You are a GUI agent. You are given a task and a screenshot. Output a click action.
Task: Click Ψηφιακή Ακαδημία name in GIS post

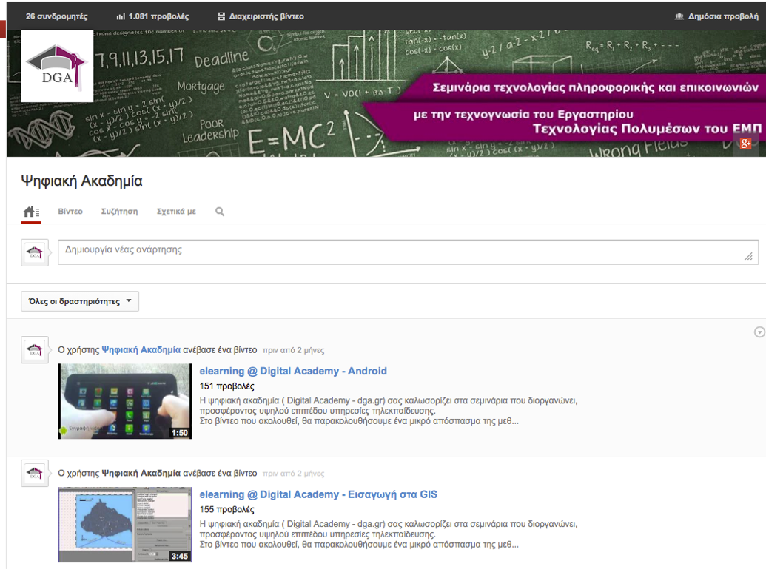coord(141,473)
